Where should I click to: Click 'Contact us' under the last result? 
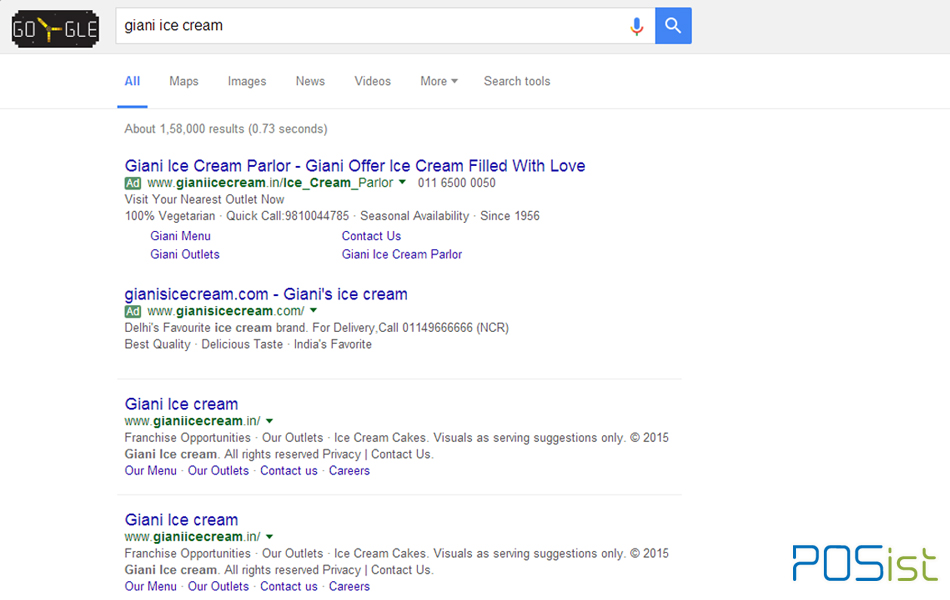pyautogui.click(x=289, y=586)
